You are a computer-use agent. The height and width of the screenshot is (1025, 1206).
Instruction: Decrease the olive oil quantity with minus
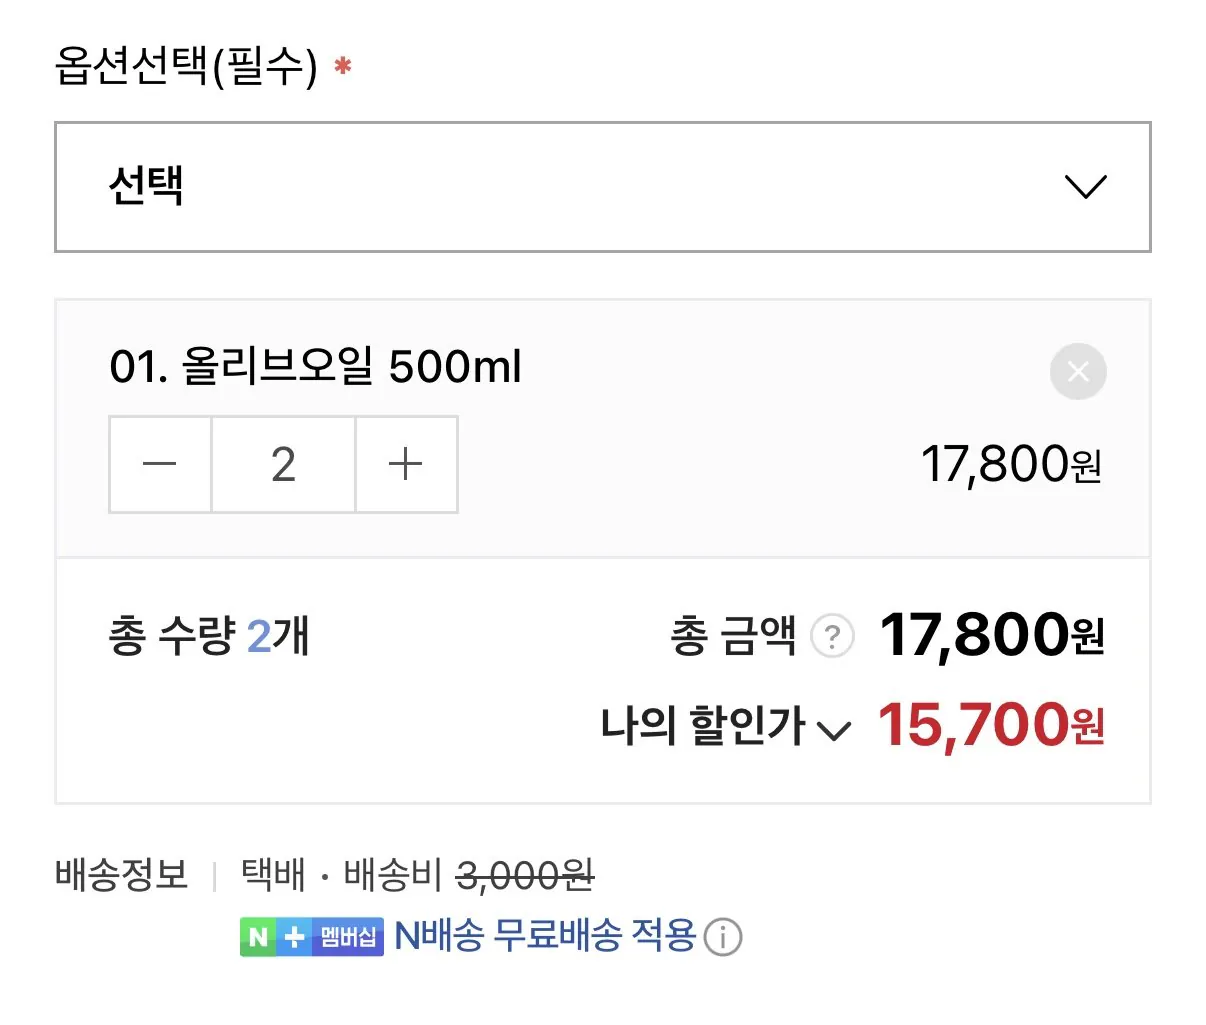tap(160, 464)
